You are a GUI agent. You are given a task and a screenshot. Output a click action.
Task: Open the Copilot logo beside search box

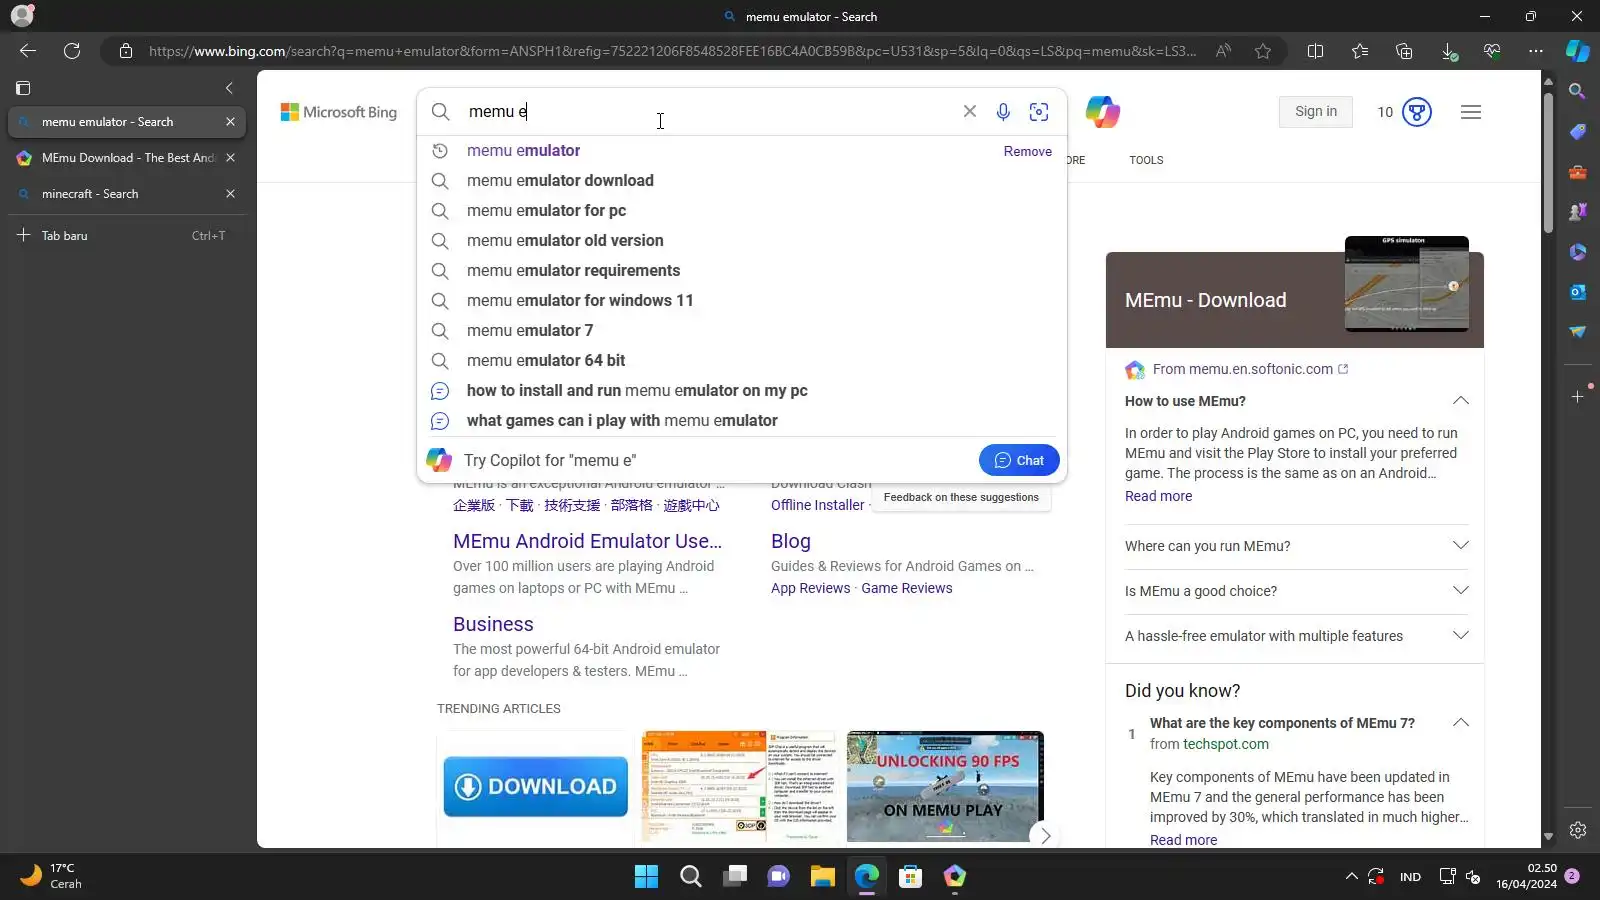pyautogui.click(x=1103, y=112)
